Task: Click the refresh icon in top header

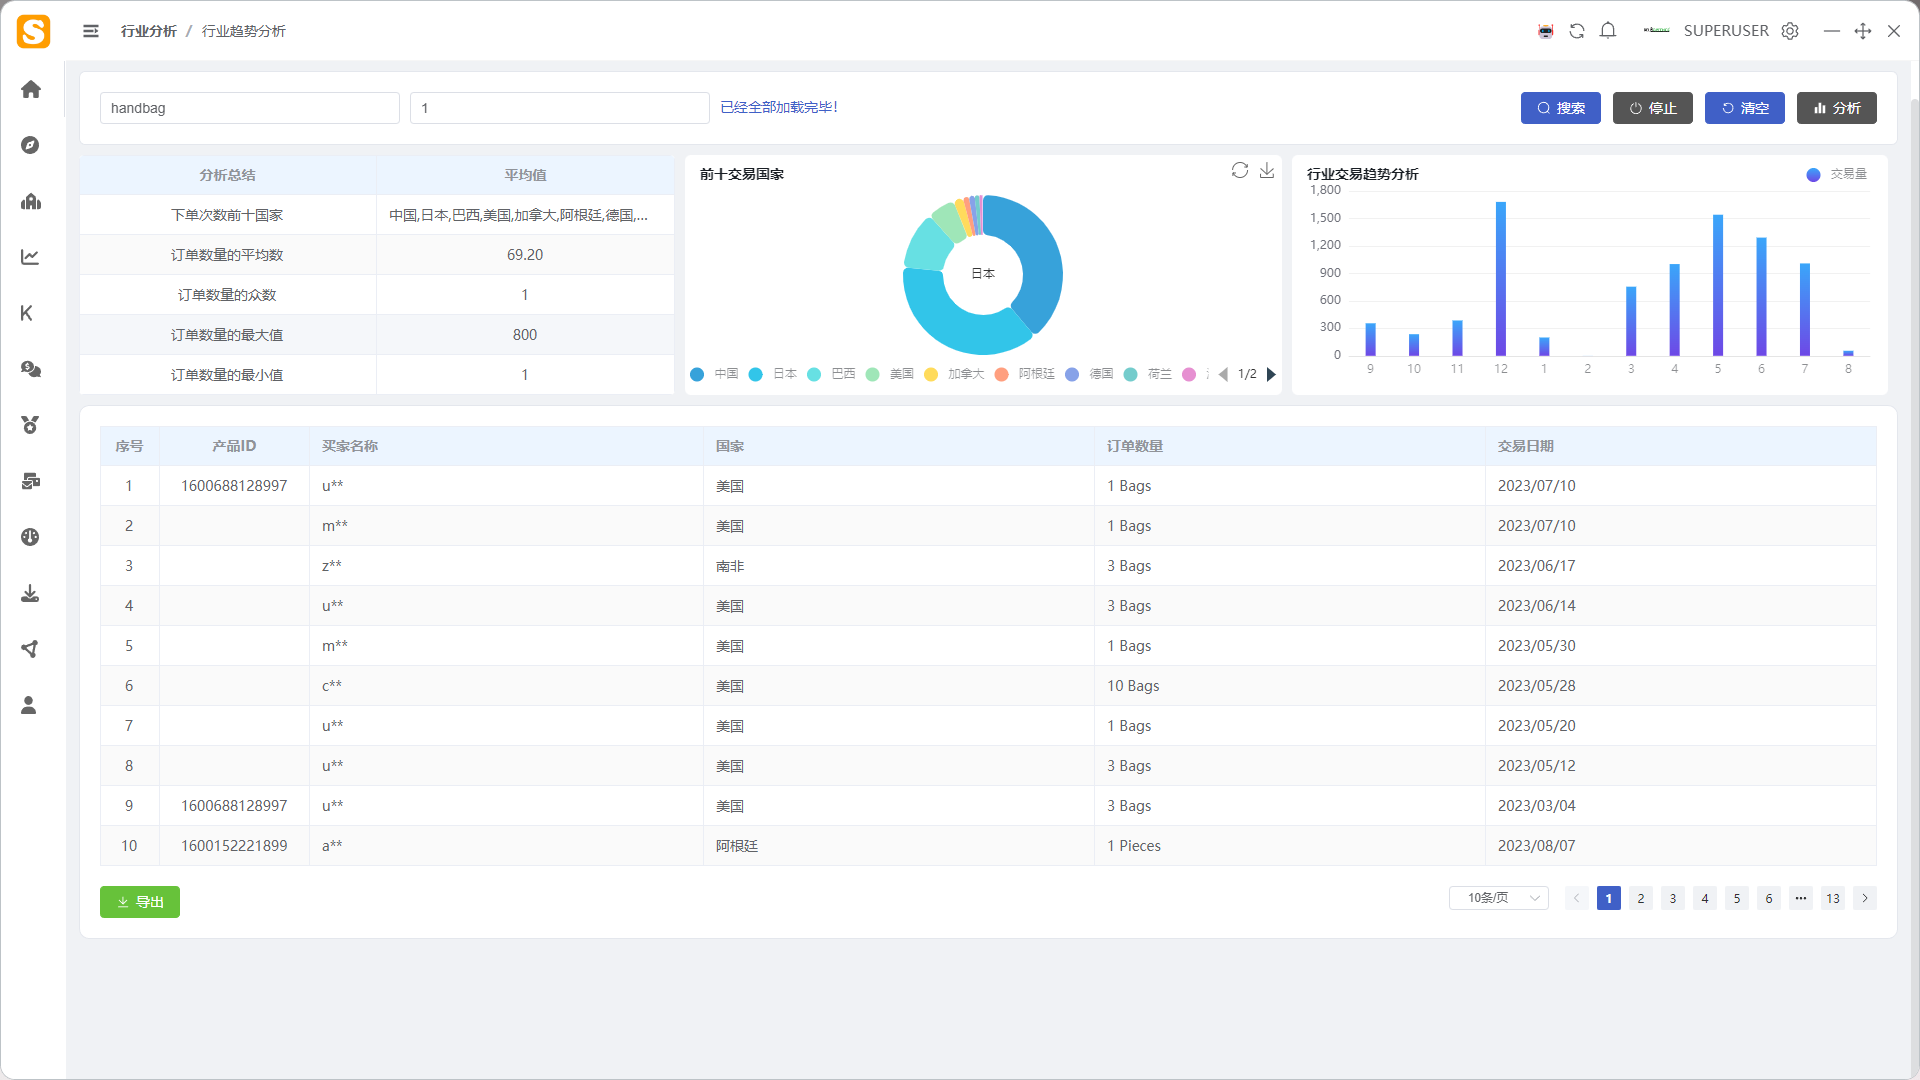Action: point(1577,31)
